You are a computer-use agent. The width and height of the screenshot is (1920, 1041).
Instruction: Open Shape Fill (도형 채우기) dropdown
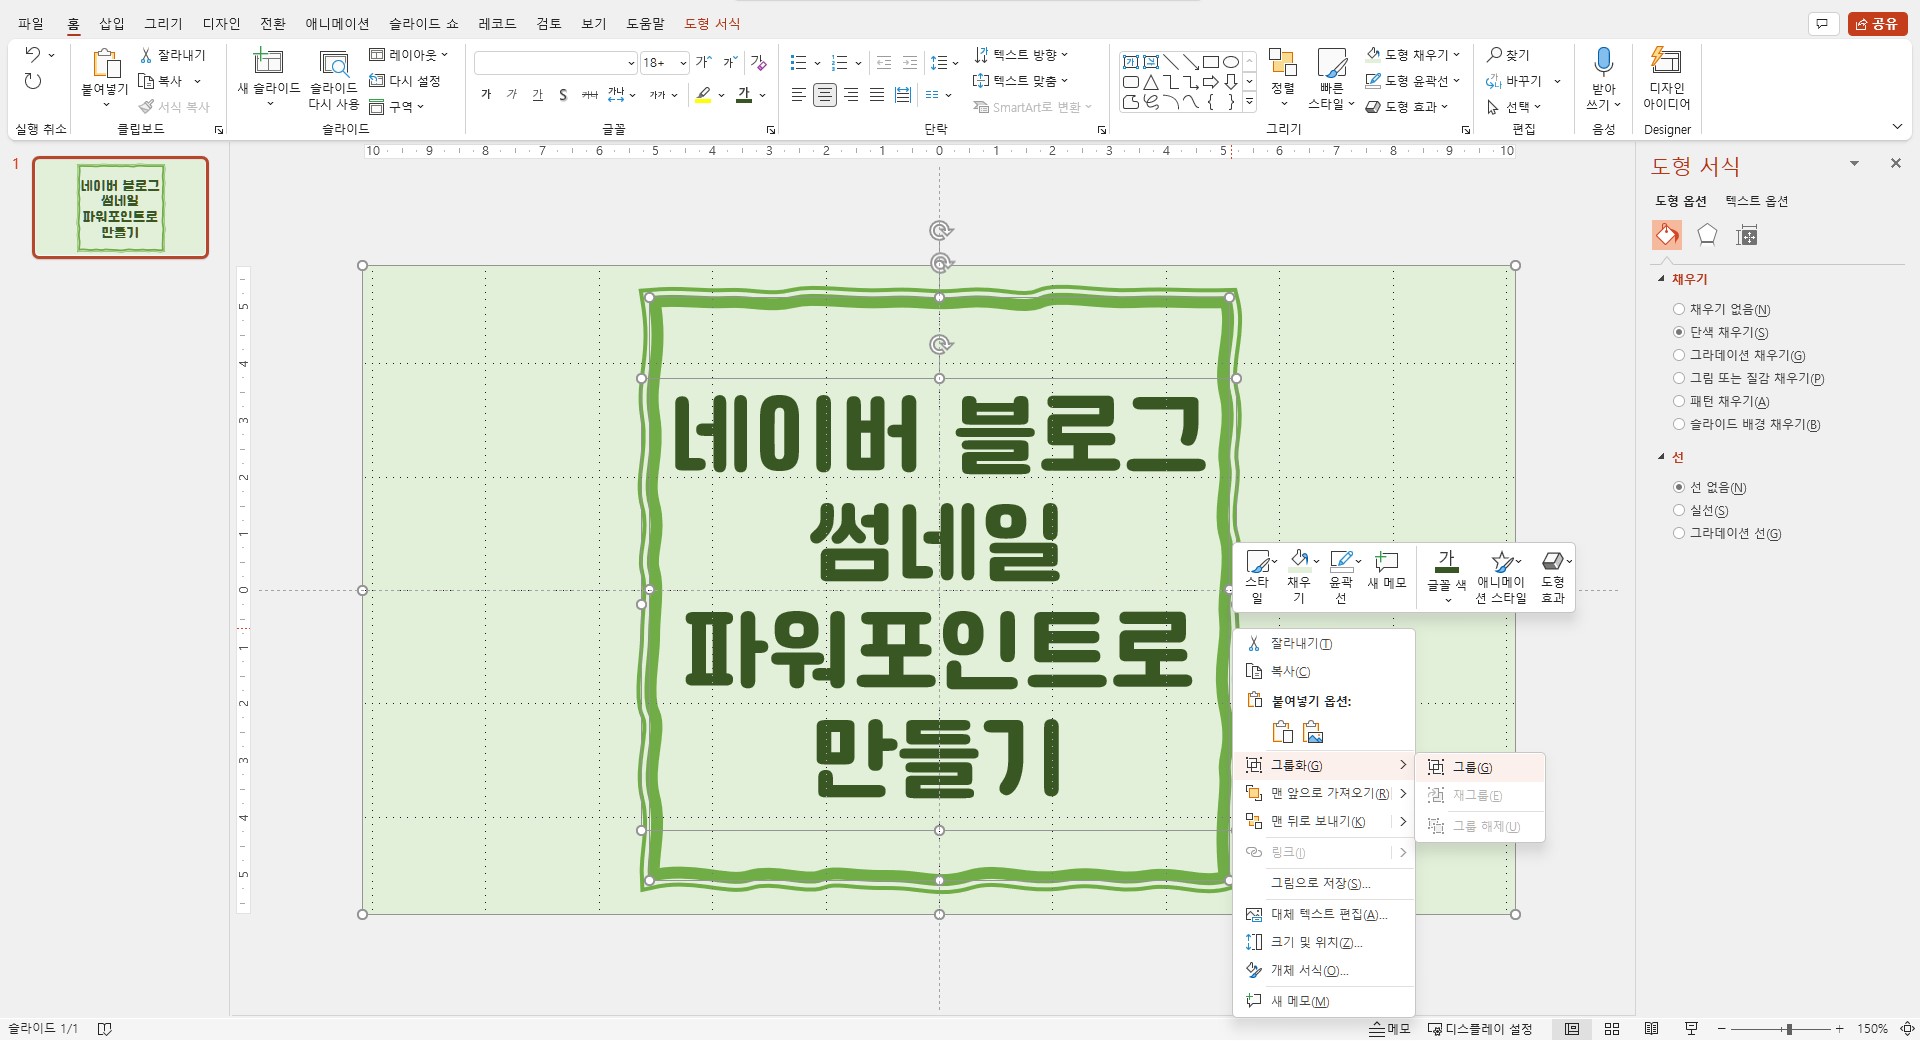pyautogui.click(x=1413, y=55)
